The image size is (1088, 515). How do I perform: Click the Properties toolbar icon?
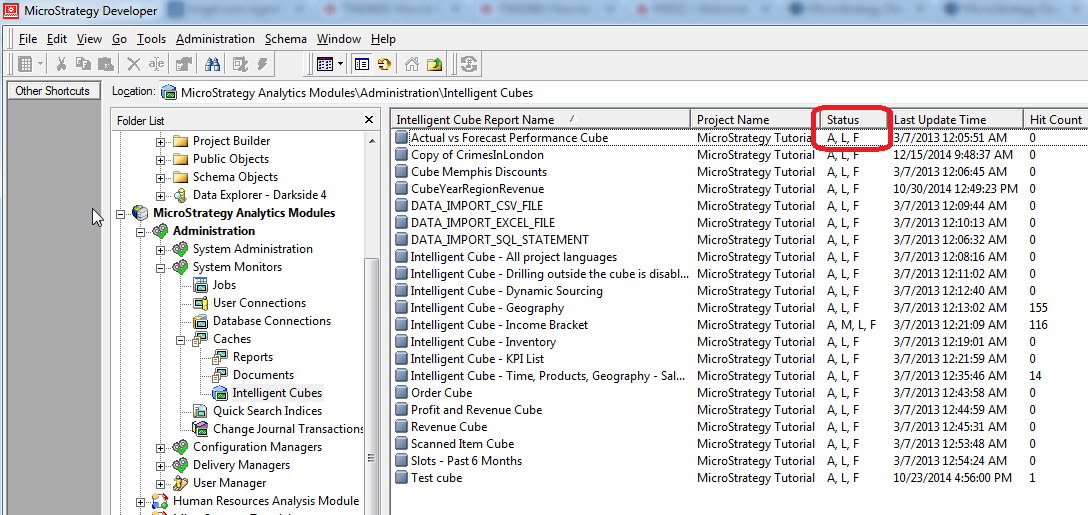(x=184, y=64)
